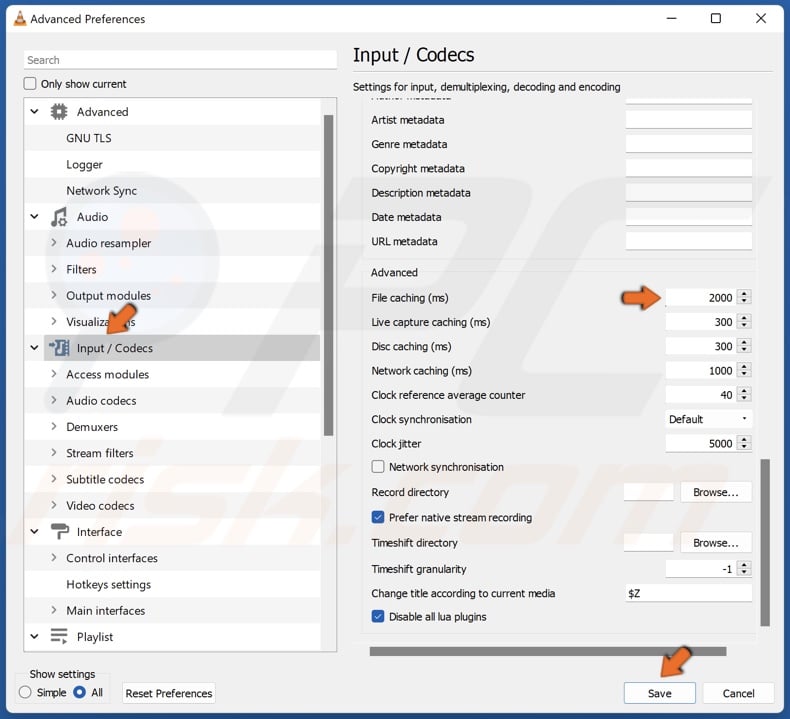
Task: Click the Reset Preferences button
Action: [x=169, y=693]
